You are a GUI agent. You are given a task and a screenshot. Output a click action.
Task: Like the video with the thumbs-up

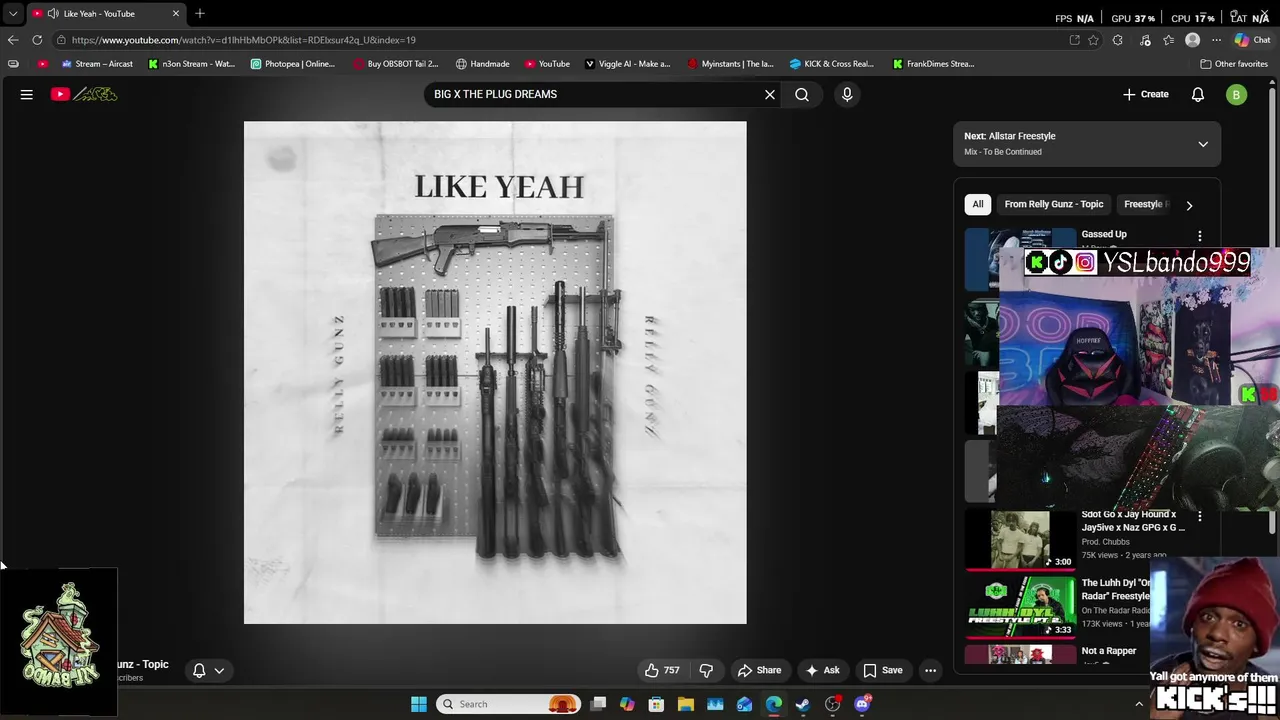662,670
